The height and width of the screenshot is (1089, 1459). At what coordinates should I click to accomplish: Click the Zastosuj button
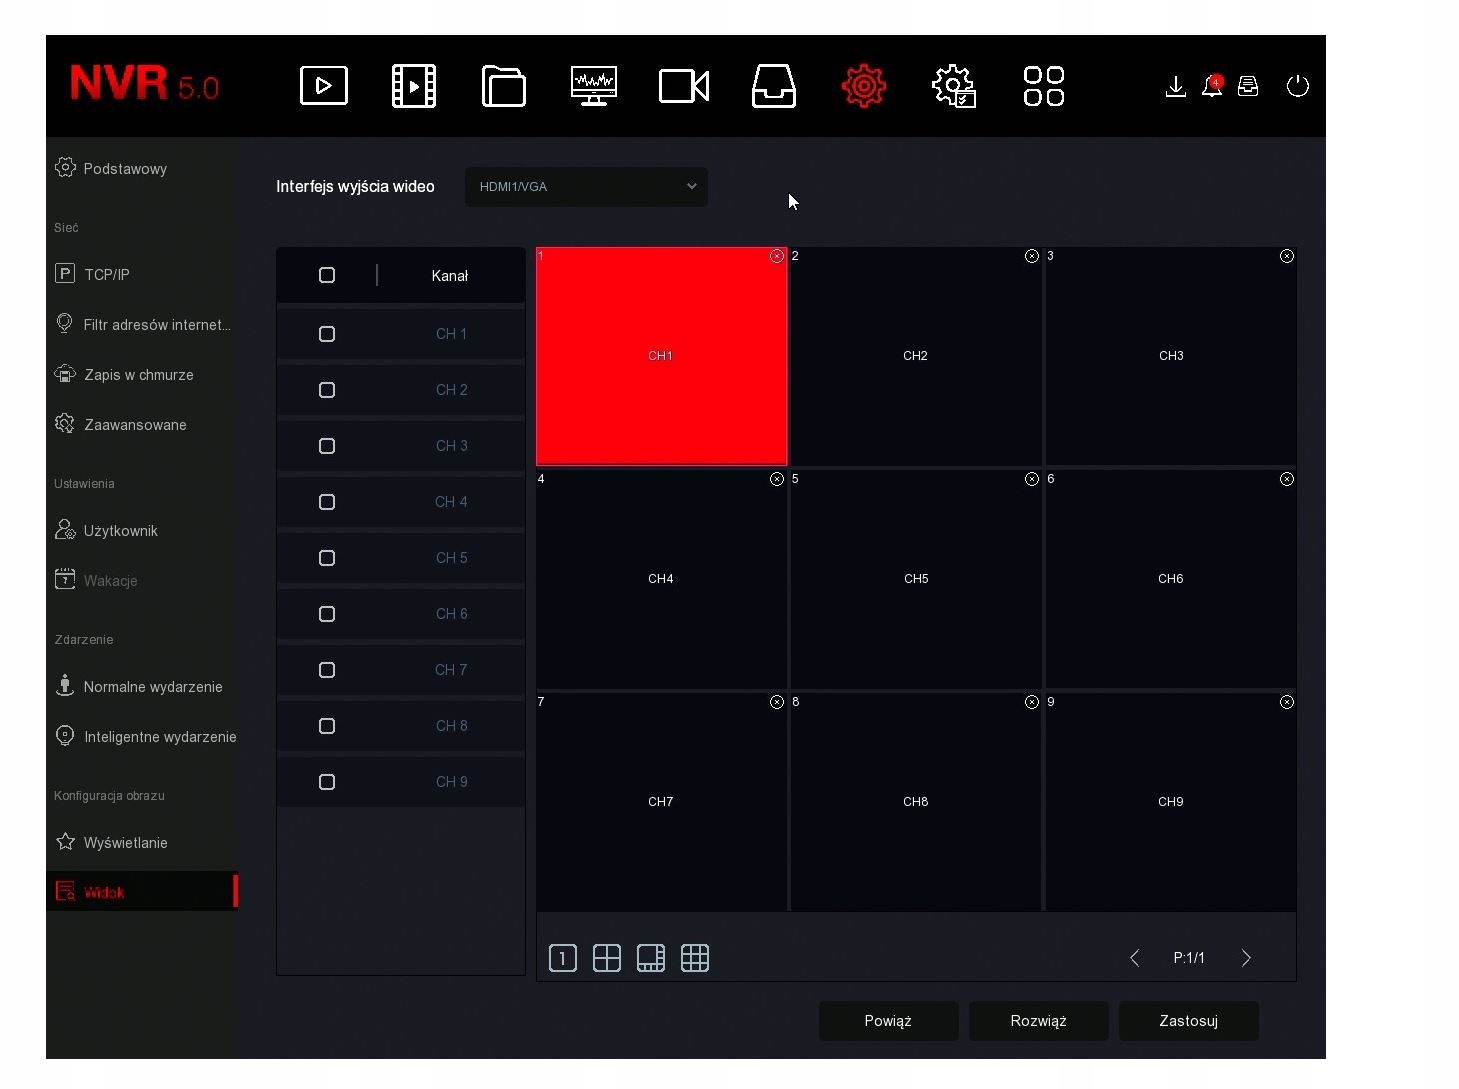point(1188,1021)
